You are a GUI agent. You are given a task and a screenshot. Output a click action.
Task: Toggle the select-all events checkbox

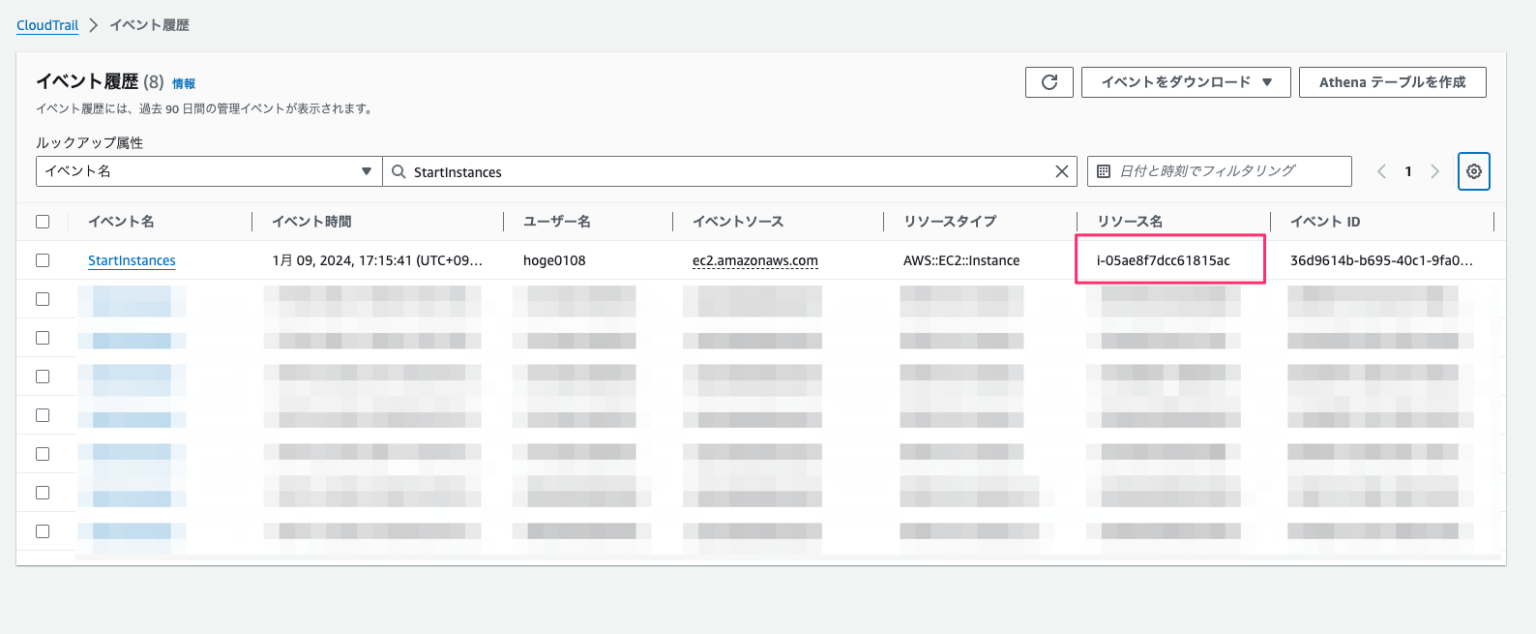click(42, 221)
